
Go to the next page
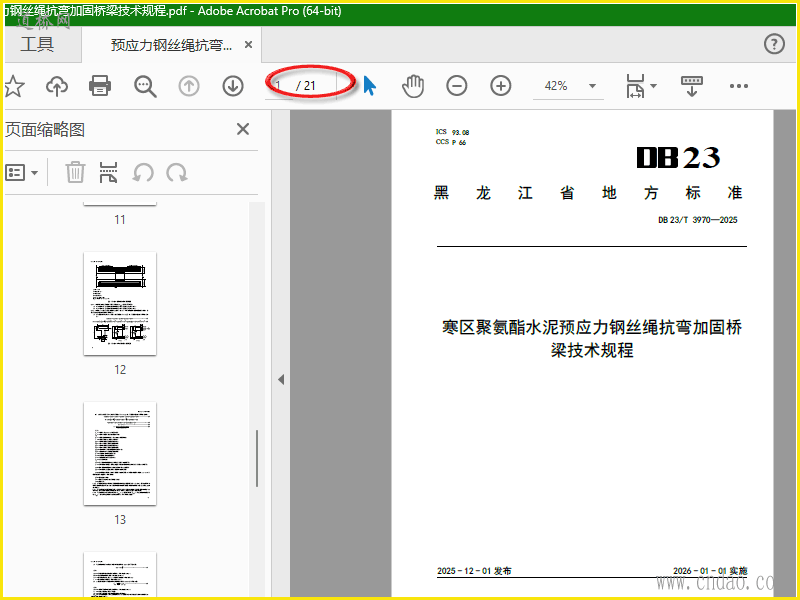point(233,86)
